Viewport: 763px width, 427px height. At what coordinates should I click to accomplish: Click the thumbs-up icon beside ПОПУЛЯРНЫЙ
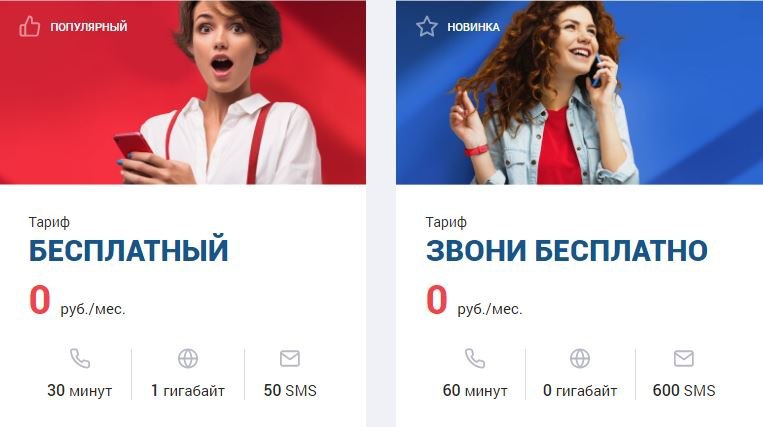[29, 26]
